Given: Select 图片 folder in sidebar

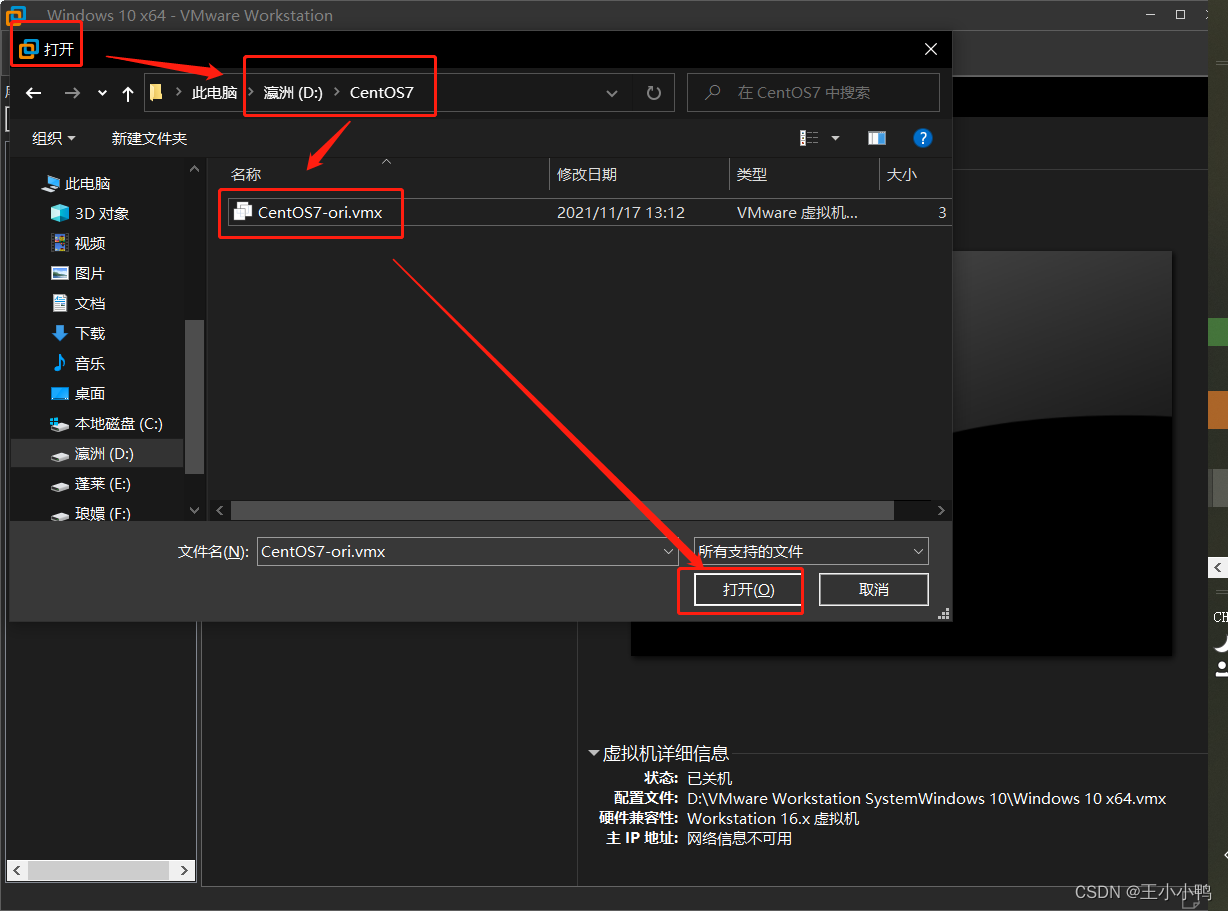Looking at the screenshot, I should [78, 274].
